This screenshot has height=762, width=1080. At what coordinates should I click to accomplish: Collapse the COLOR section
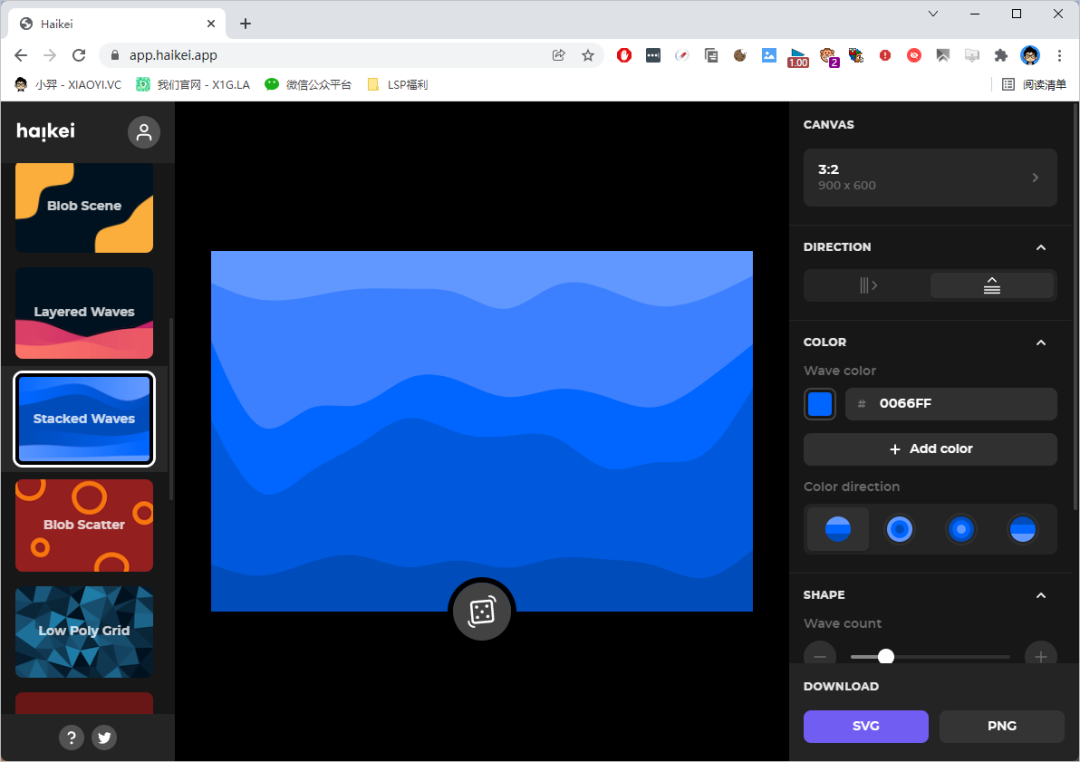pos(1041,342)
